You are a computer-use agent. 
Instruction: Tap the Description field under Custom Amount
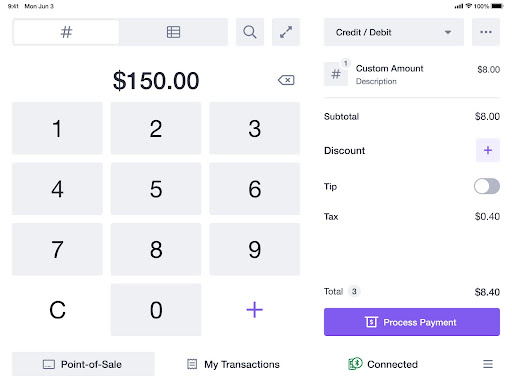coord(376,81)
